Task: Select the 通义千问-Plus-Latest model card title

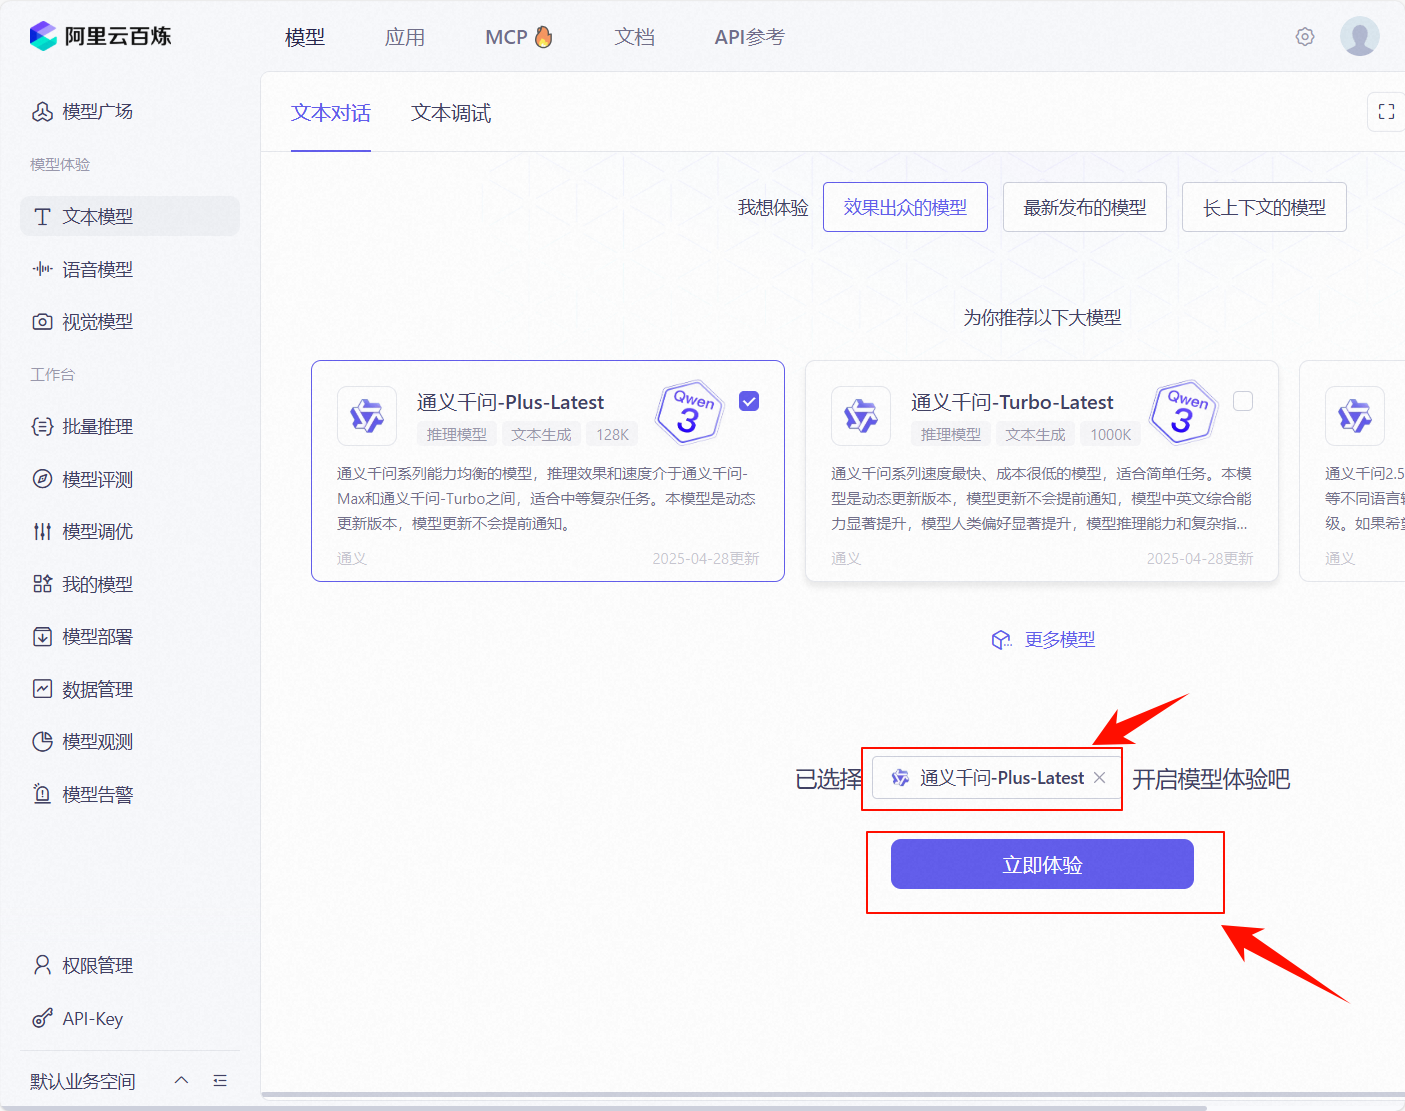Action: [510, 402]
